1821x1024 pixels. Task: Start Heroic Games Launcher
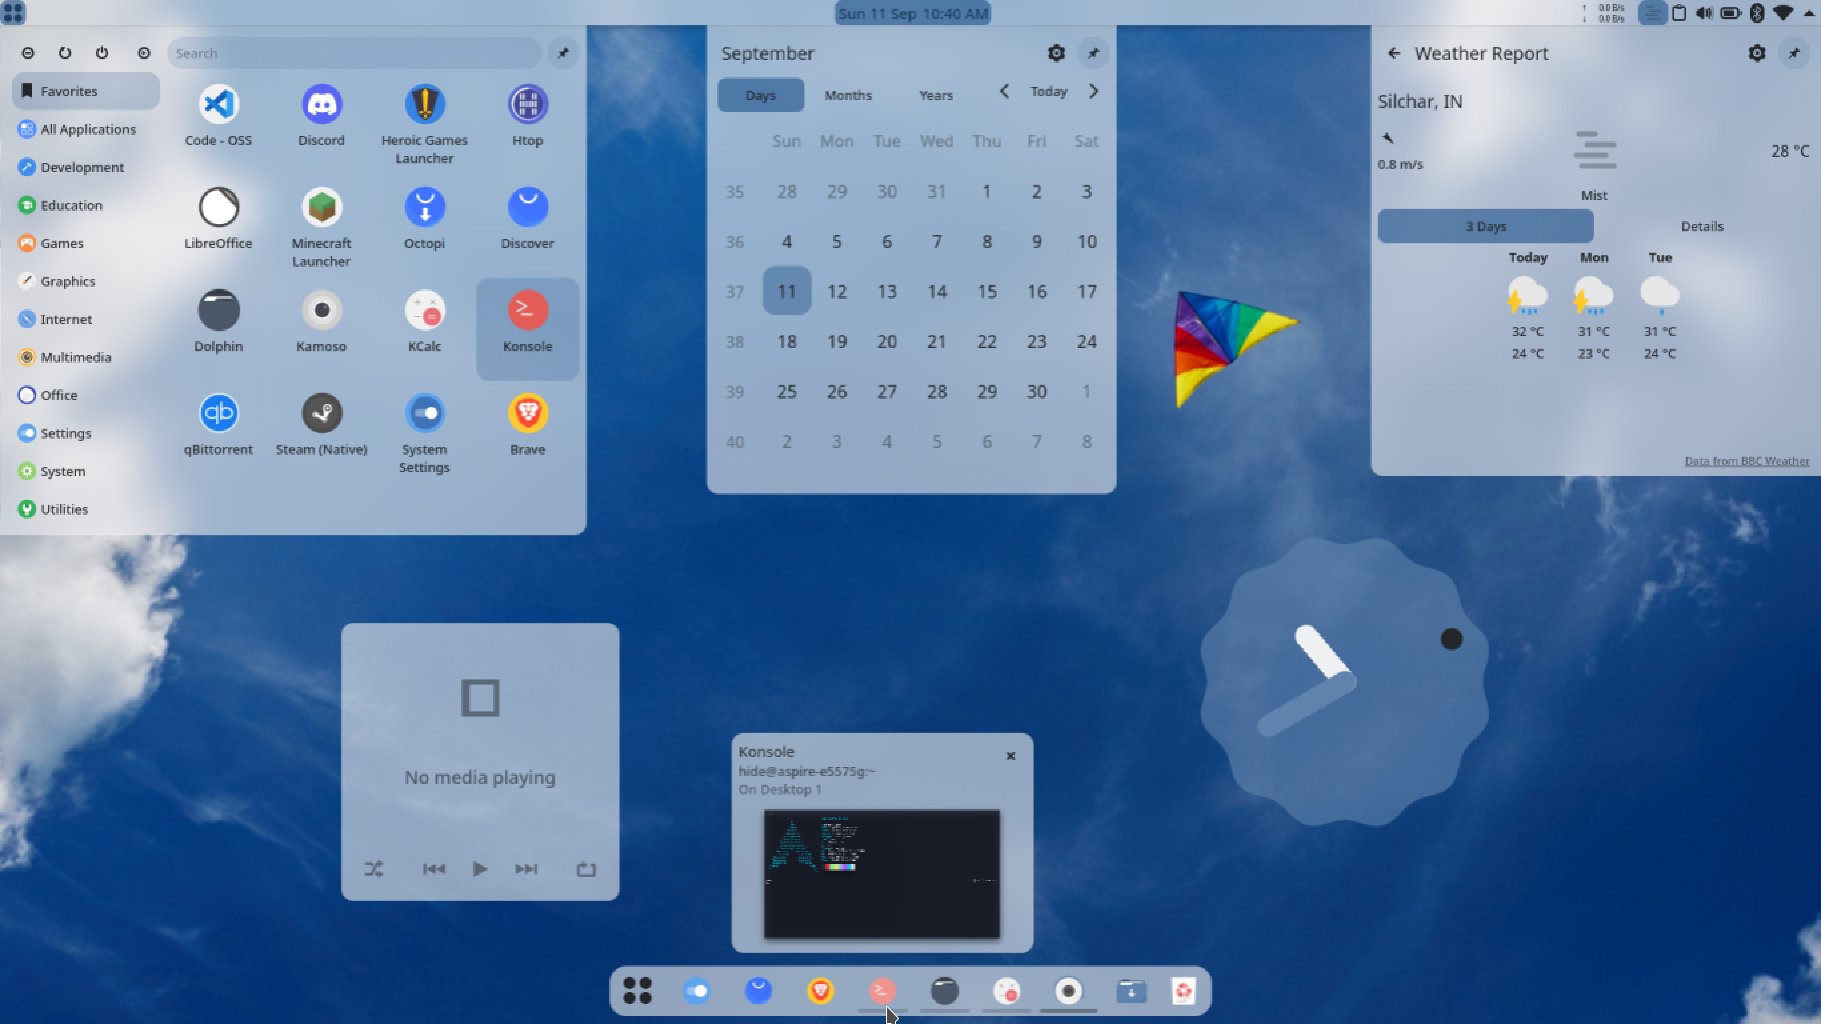pos(424,103)
